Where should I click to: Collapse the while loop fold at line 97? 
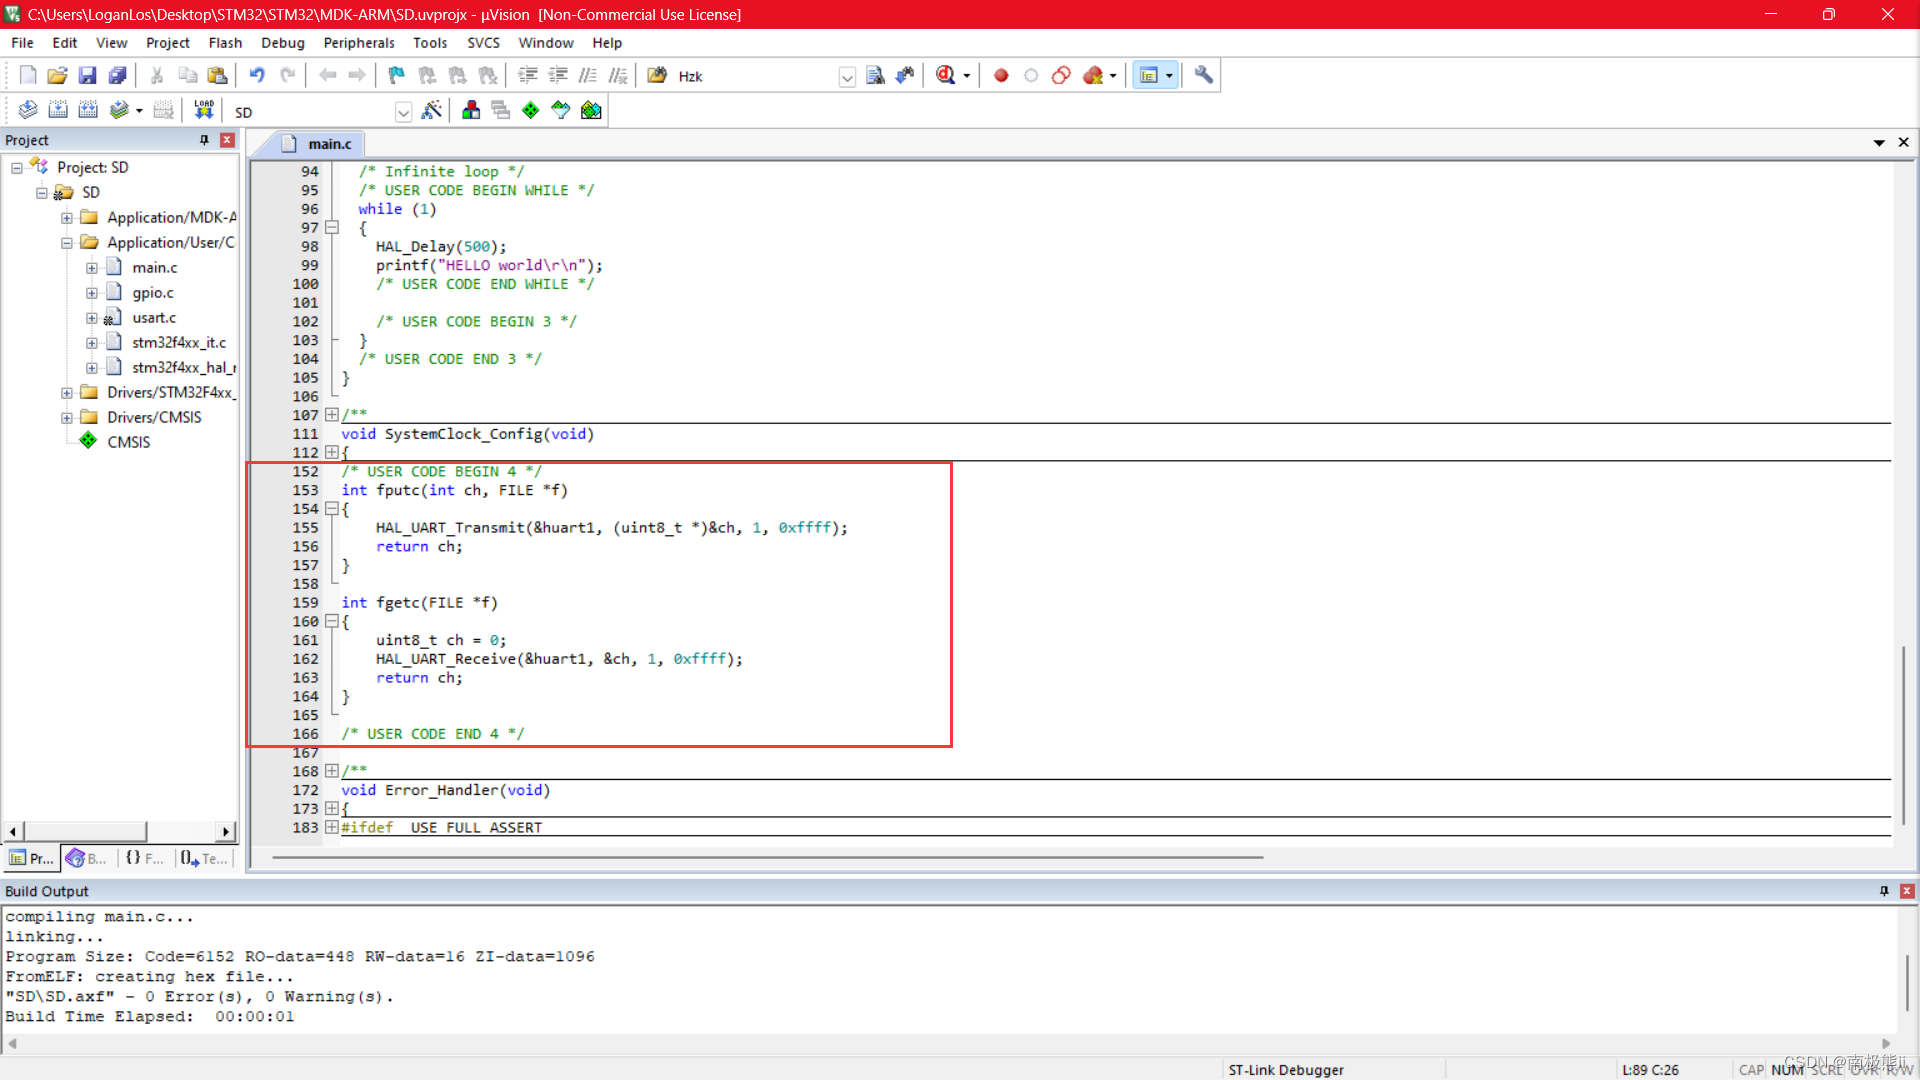332,228
